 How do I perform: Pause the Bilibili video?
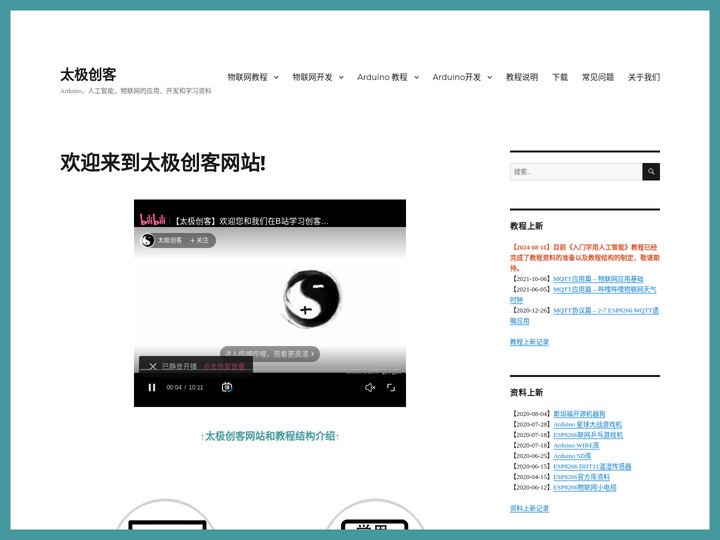(152, 388)
